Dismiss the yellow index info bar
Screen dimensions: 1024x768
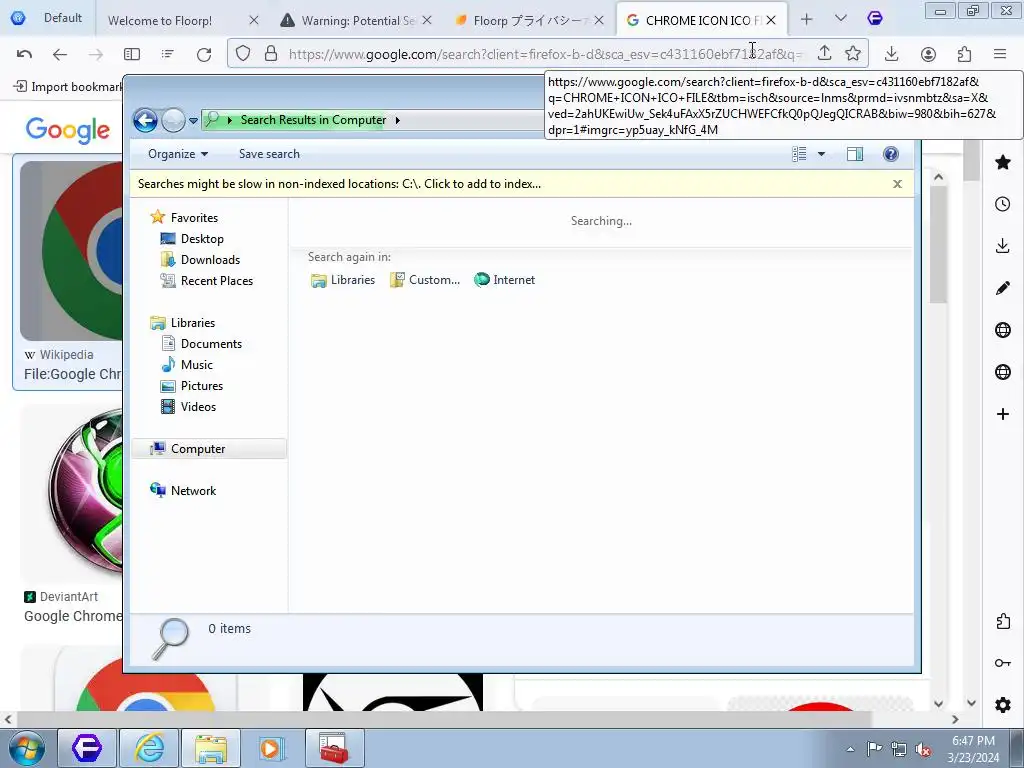coord(897,184)
